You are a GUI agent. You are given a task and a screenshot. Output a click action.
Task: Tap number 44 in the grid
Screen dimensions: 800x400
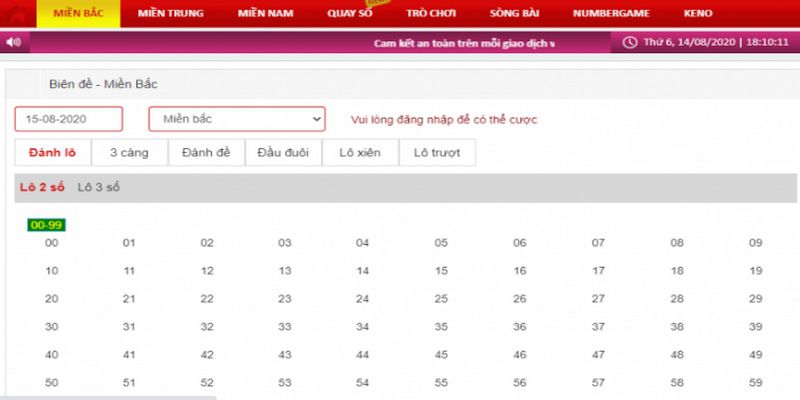[362, 355]
